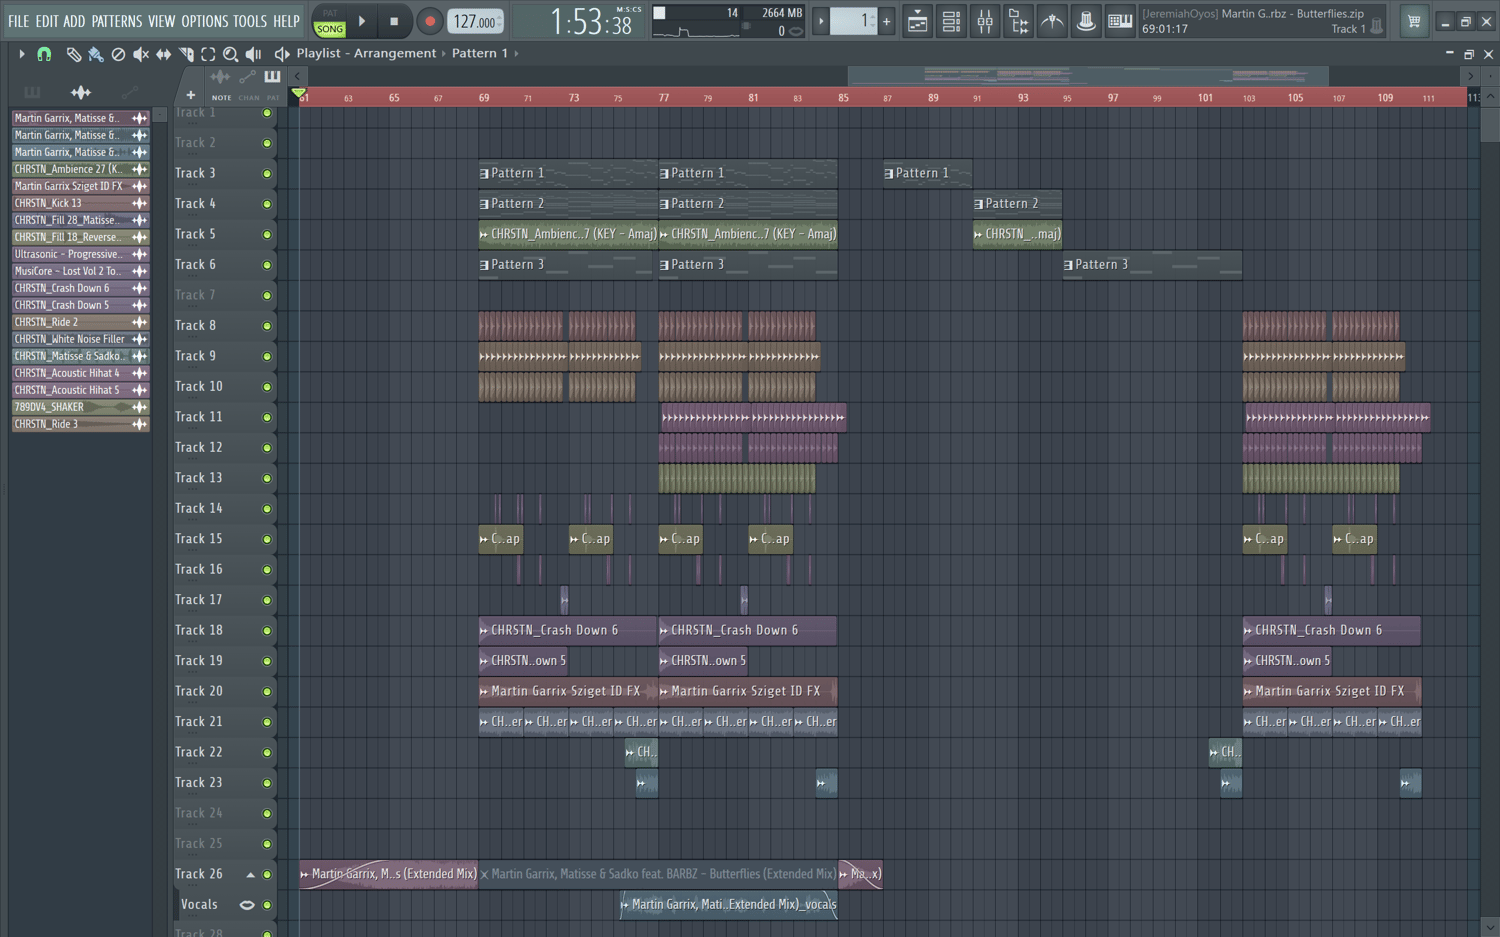Expand the Arrangement breadcrumb arrow
The width and height of the screenshot is (1500, 937).
click(444, 54)
